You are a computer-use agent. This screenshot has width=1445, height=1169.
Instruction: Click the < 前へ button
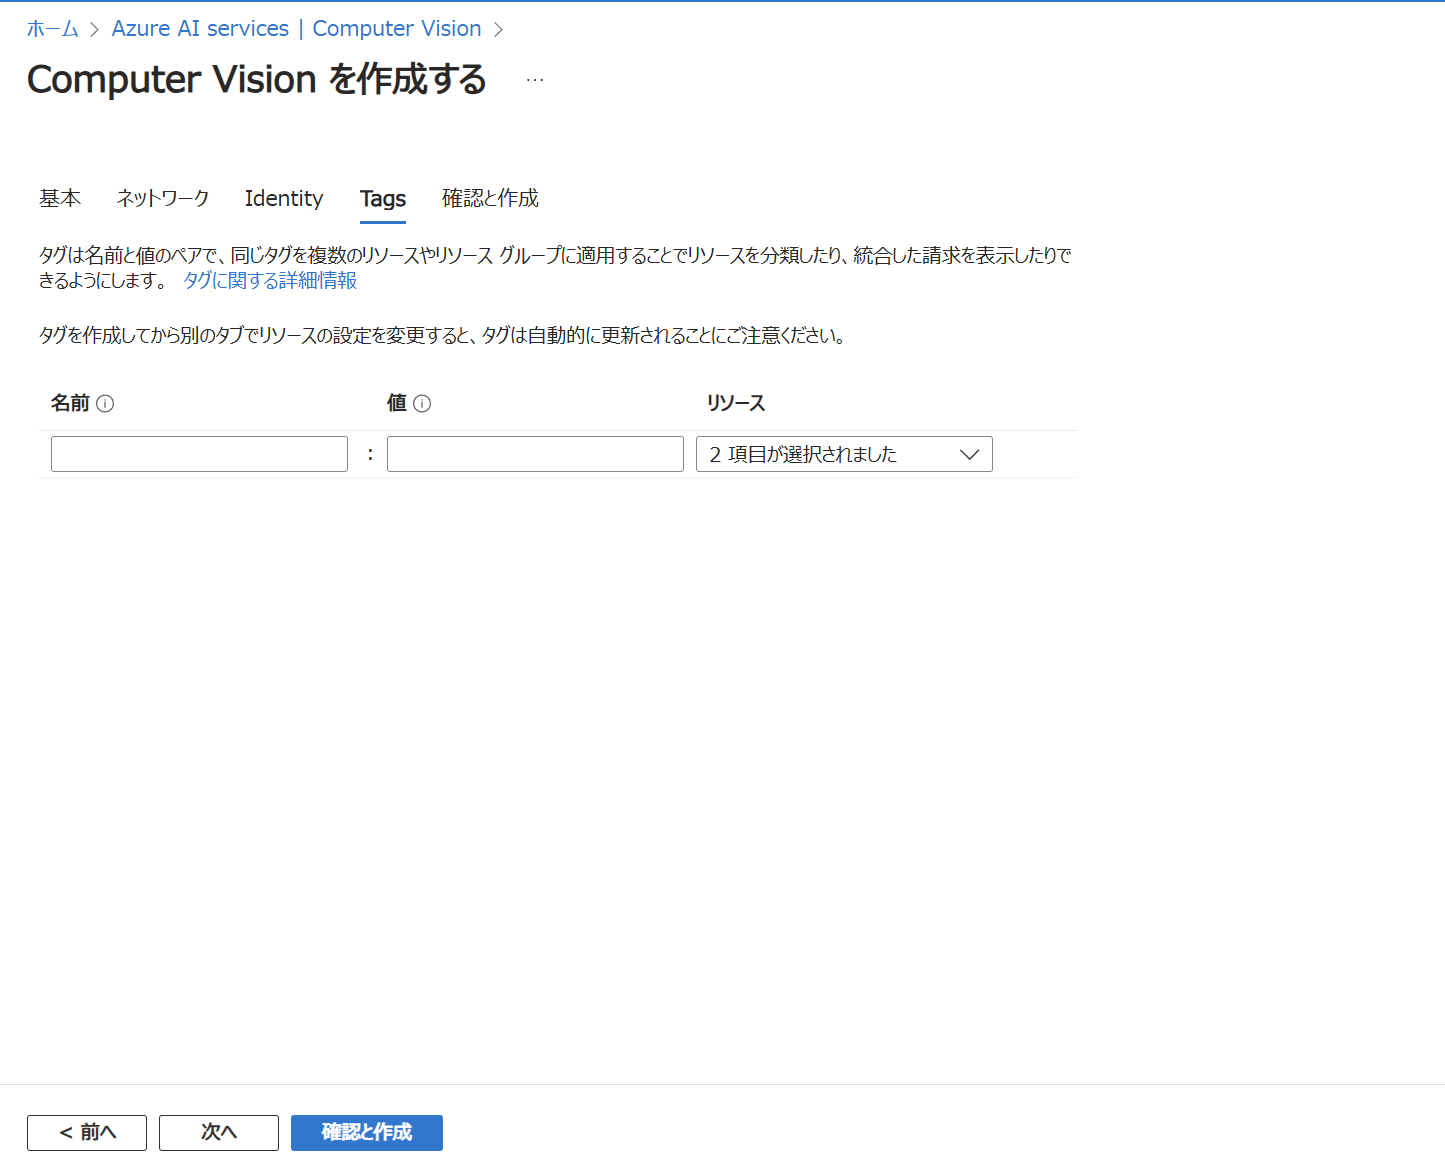(x=87, y=1133)
